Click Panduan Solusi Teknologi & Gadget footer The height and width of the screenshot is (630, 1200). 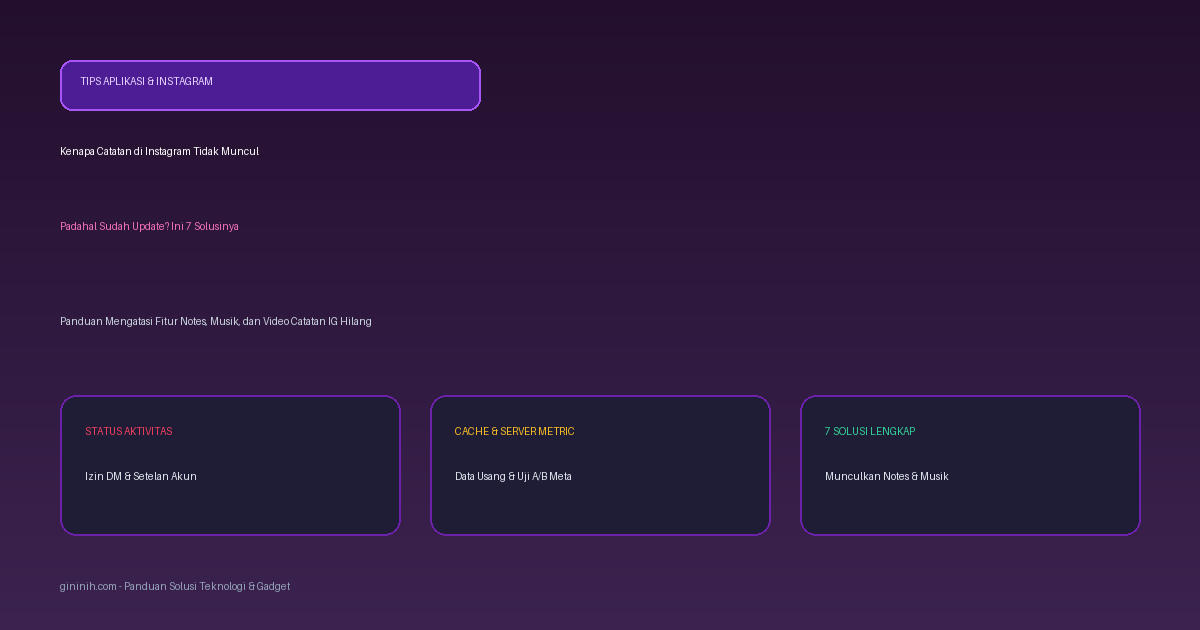(207, 586)
